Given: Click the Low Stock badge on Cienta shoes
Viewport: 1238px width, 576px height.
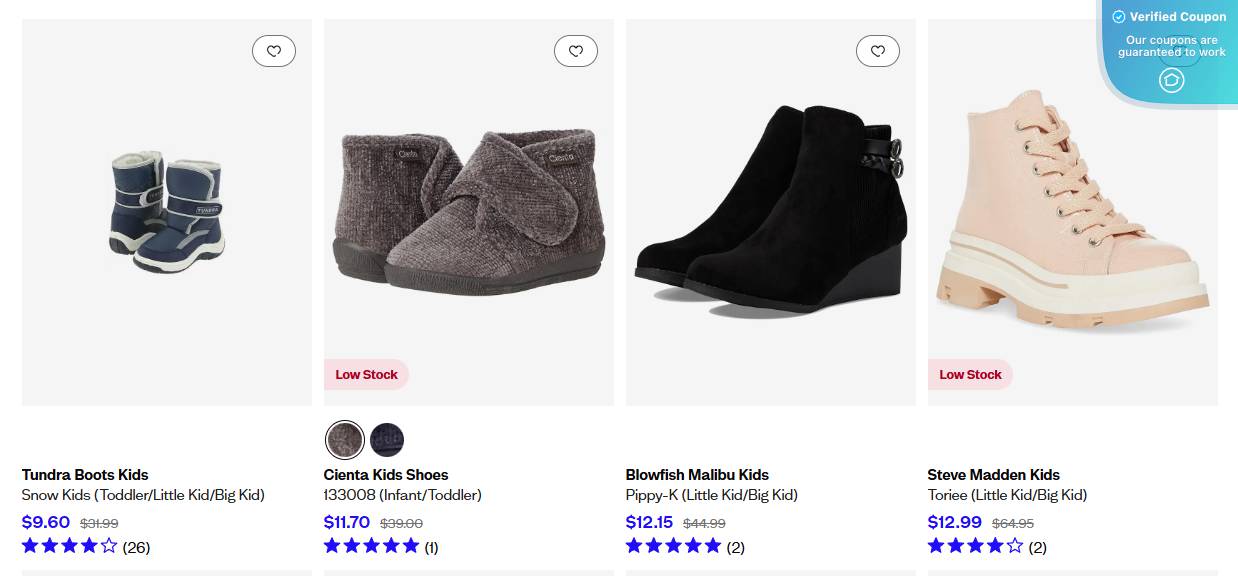Looking at the screenshot, I should 366,374.
